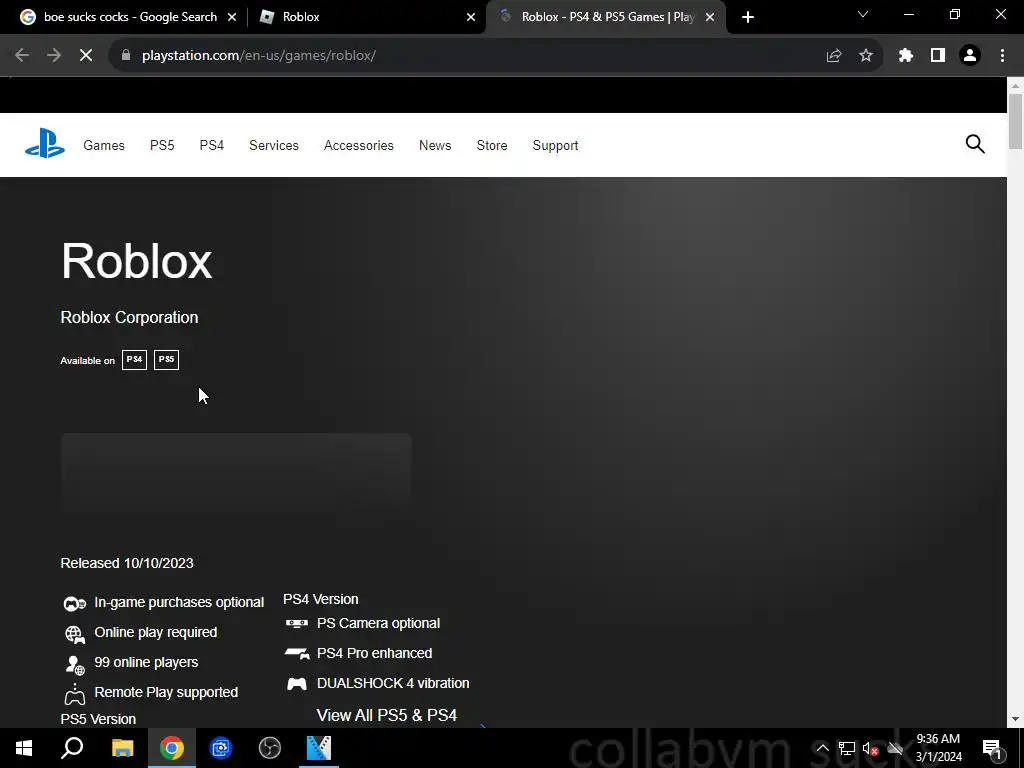Open a new tab with the plus button
This screenshot has width=1024, height=768.
[x=748, y=17]
